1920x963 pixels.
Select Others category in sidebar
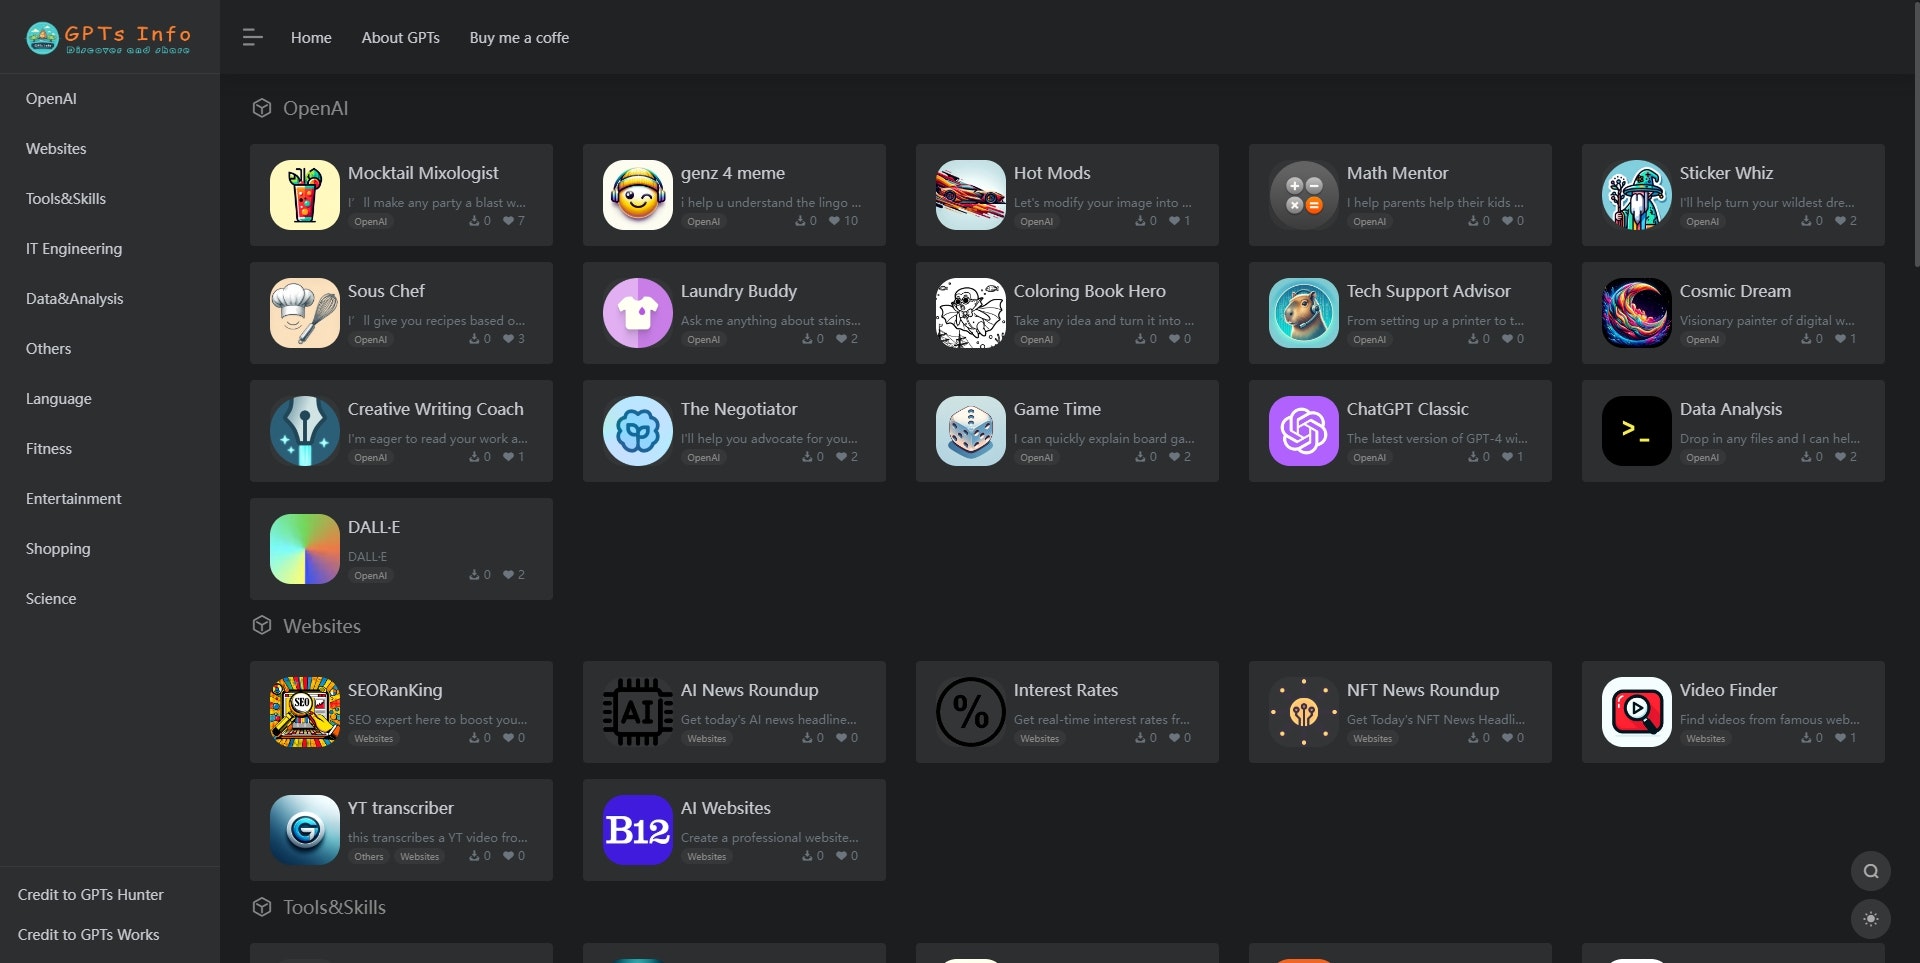tap(48, 349)
